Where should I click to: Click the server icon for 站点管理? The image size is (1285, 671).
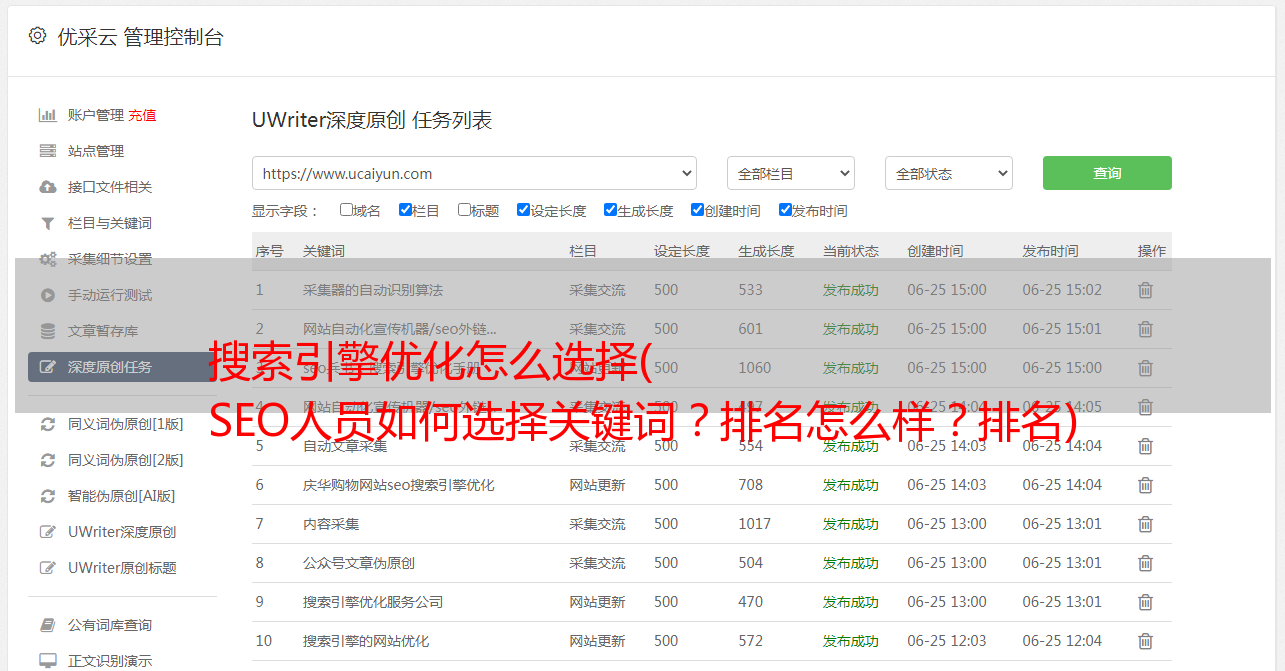pos(47,151)
